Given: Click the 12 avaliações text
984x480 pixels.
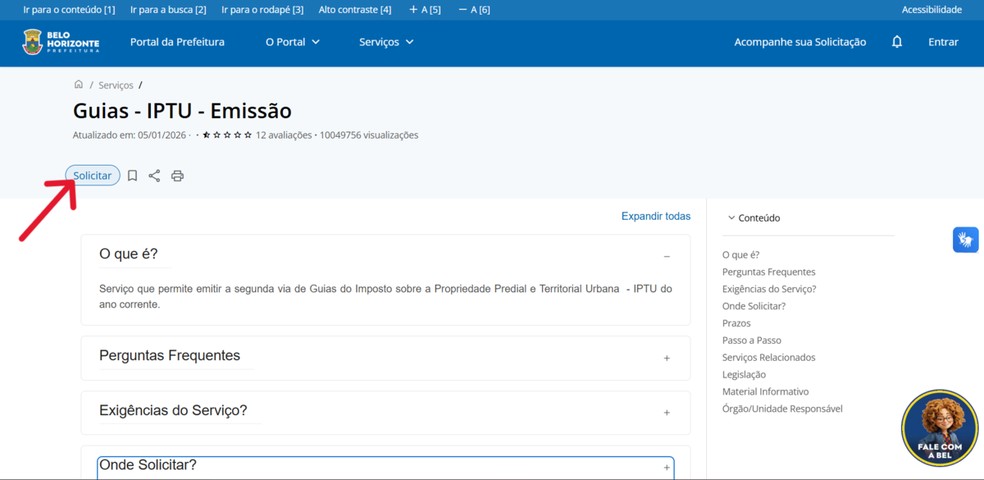Looking at the screenshot, I should (x=283, y=135).
